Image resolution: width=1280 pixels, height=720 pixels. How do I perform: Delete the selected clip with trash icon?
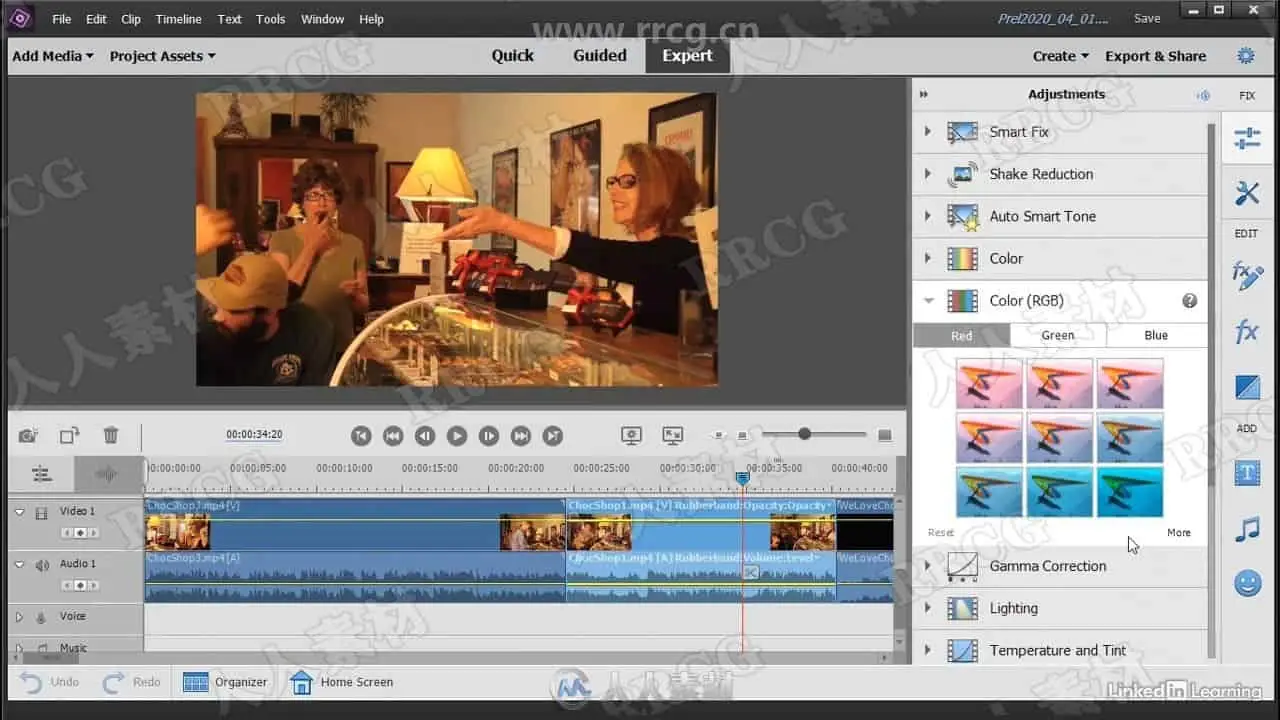pyautogui.click(x=111, y=435)
